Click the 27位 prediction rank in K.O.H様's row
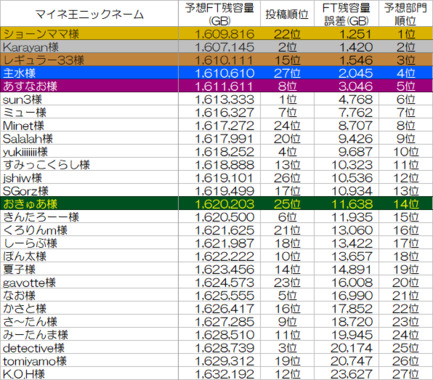Viewport: 433px width, 380px height. pos(405,374)
